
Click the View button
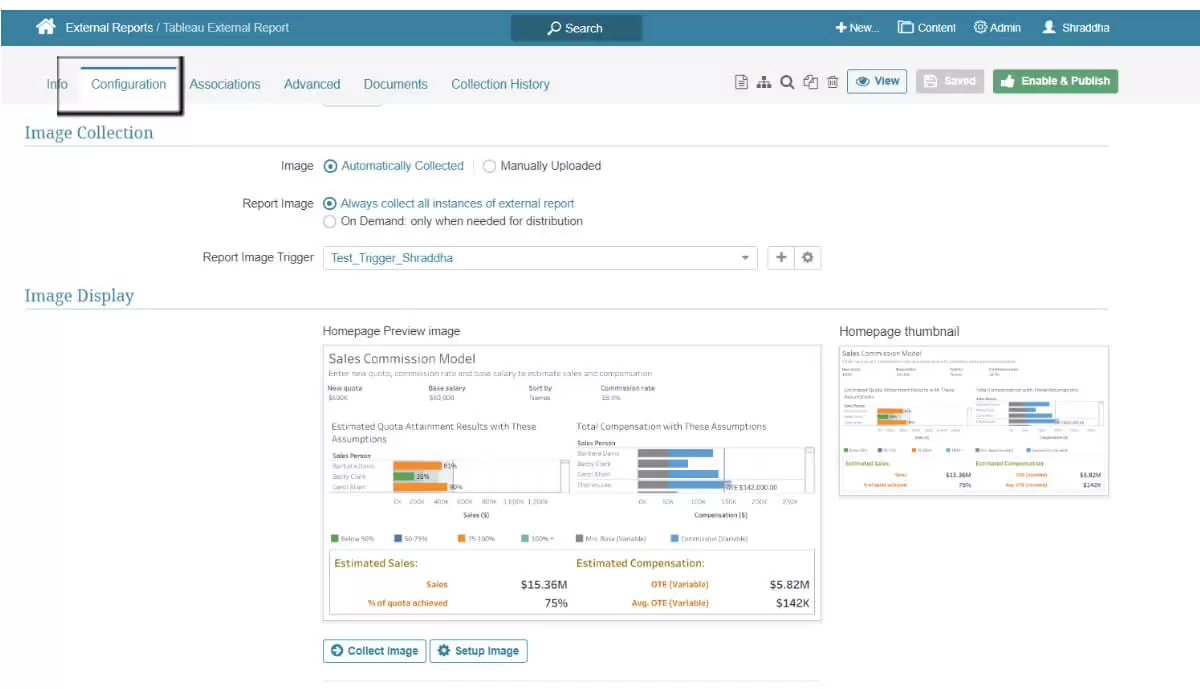[x=877, y=81]
